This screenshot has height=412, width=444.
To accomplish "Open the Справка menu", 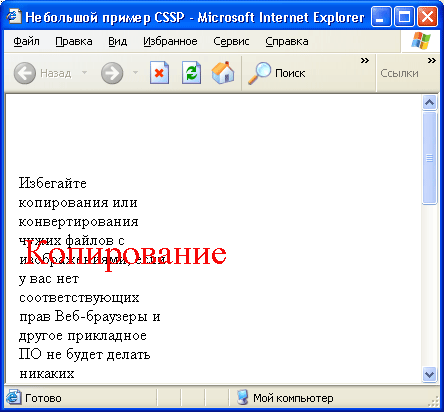I will pos(287,41).
